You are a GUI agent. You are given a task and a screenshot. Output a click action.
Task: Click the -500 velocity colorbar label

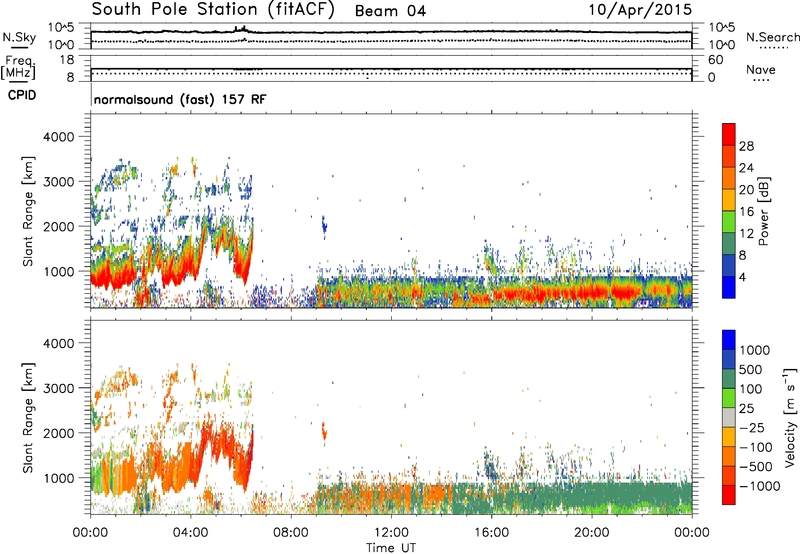756,467
